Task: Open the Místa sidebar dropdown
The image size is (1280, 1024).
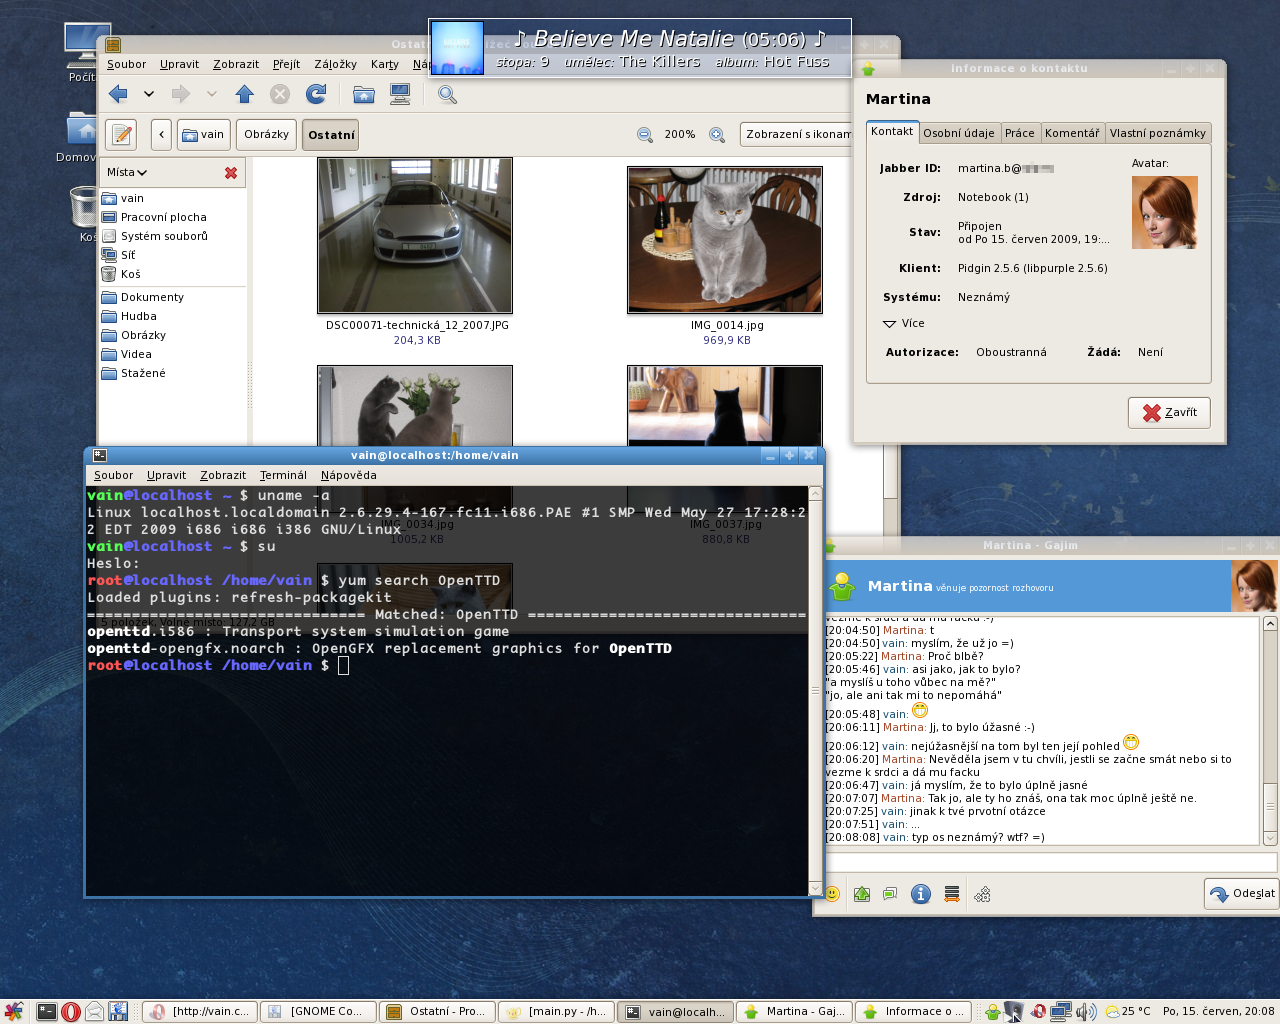Action: click(x=127, y=172)
